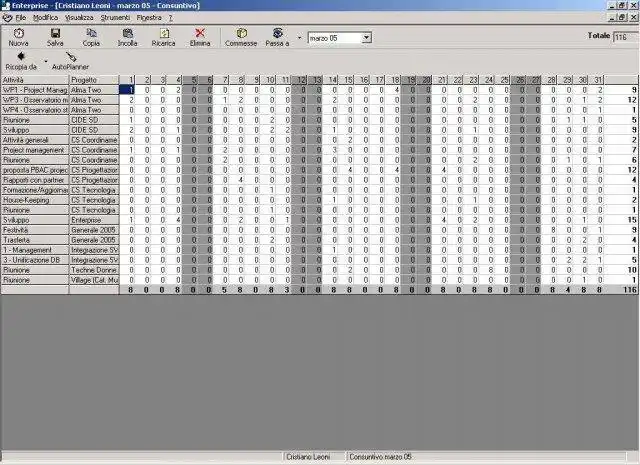Select the proposta PBAC project row

coord(35,170)
